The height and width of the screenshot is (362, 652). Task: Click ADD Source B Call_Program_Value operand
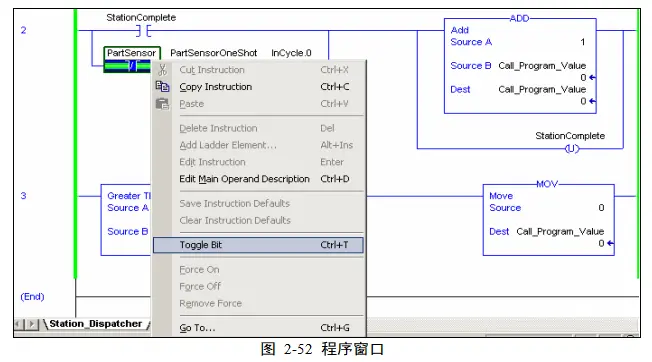542,66
